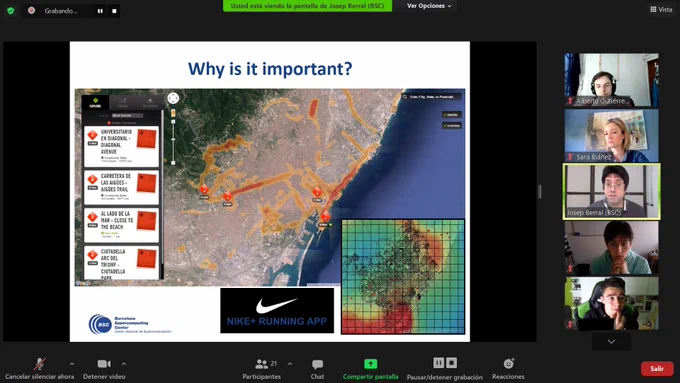Leave meeting with Salir button
Viewport: 680px width, 383px height.
tap(657, 369)
